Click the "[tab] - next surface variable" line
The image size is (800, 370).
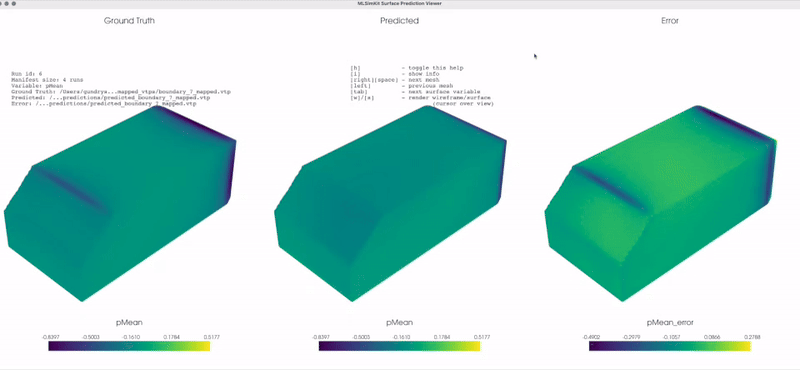point(415,92)
